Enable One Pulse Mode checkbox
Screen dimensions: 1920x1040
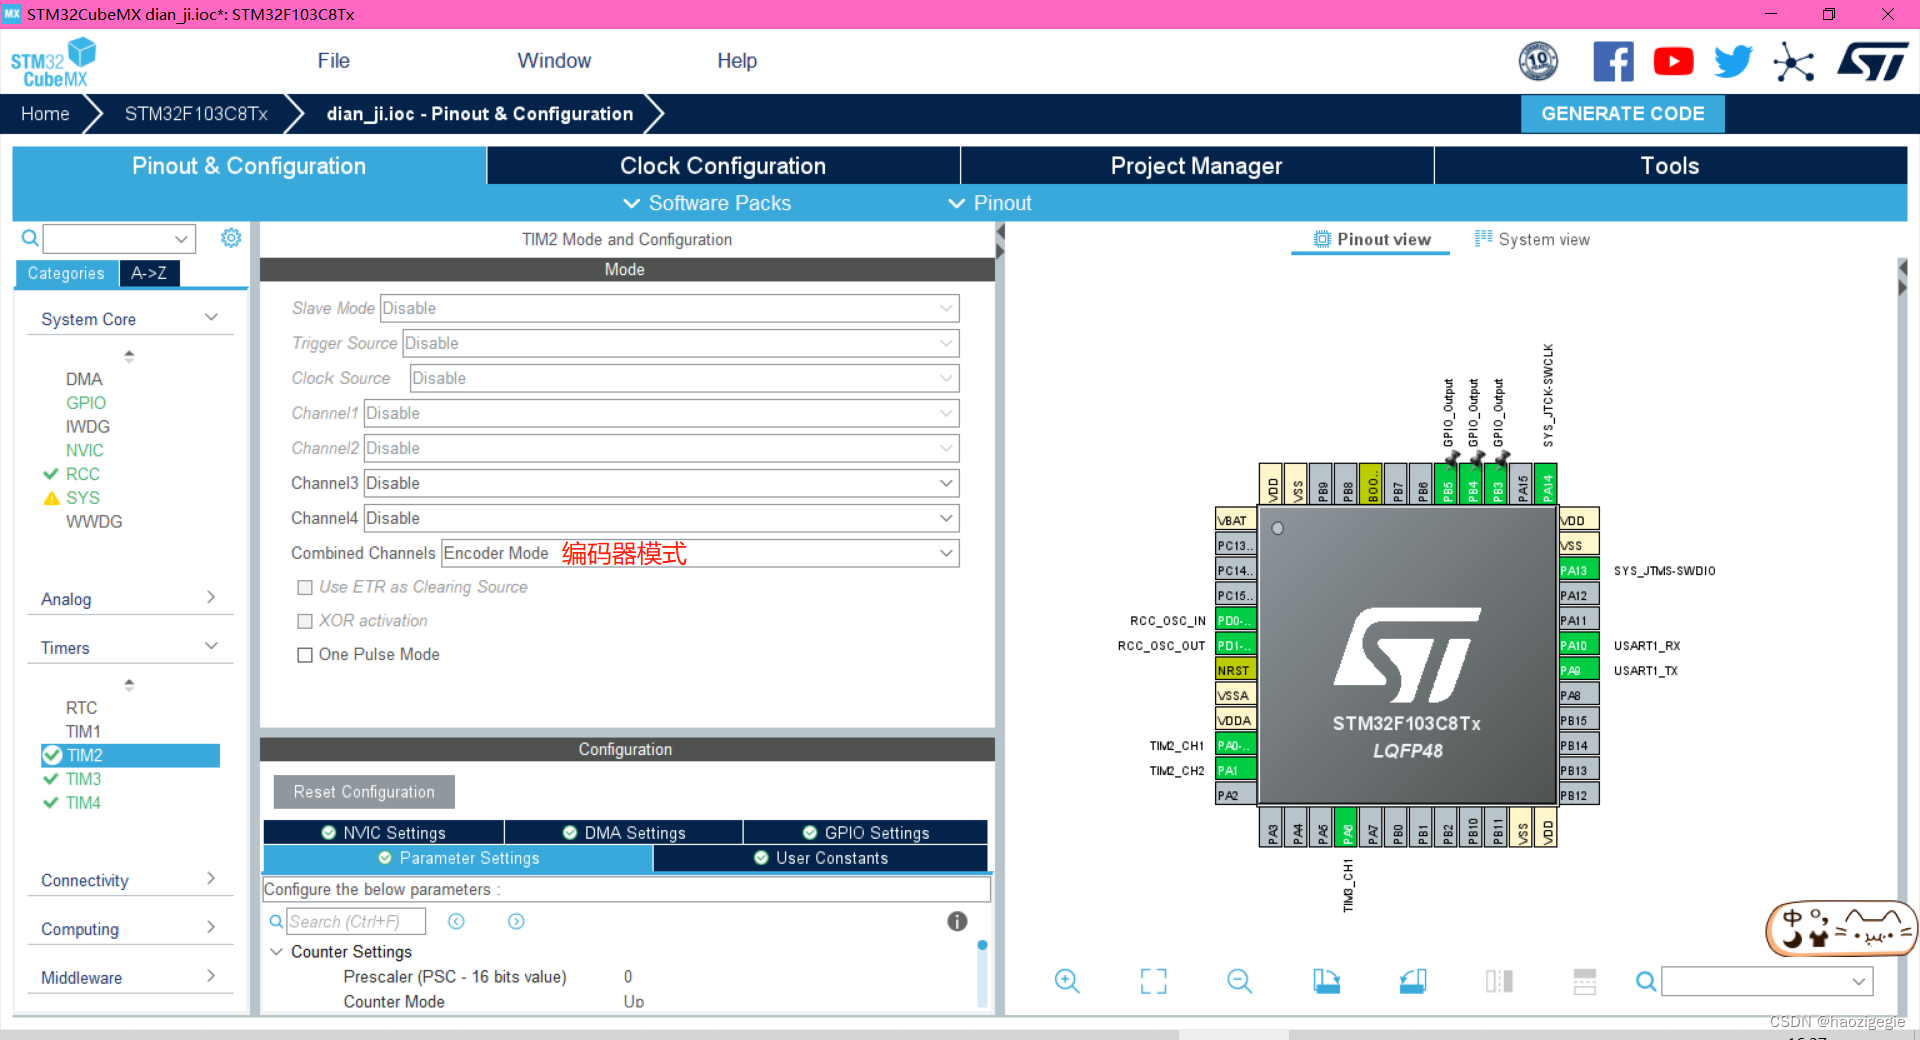click(x=305, y=655)
